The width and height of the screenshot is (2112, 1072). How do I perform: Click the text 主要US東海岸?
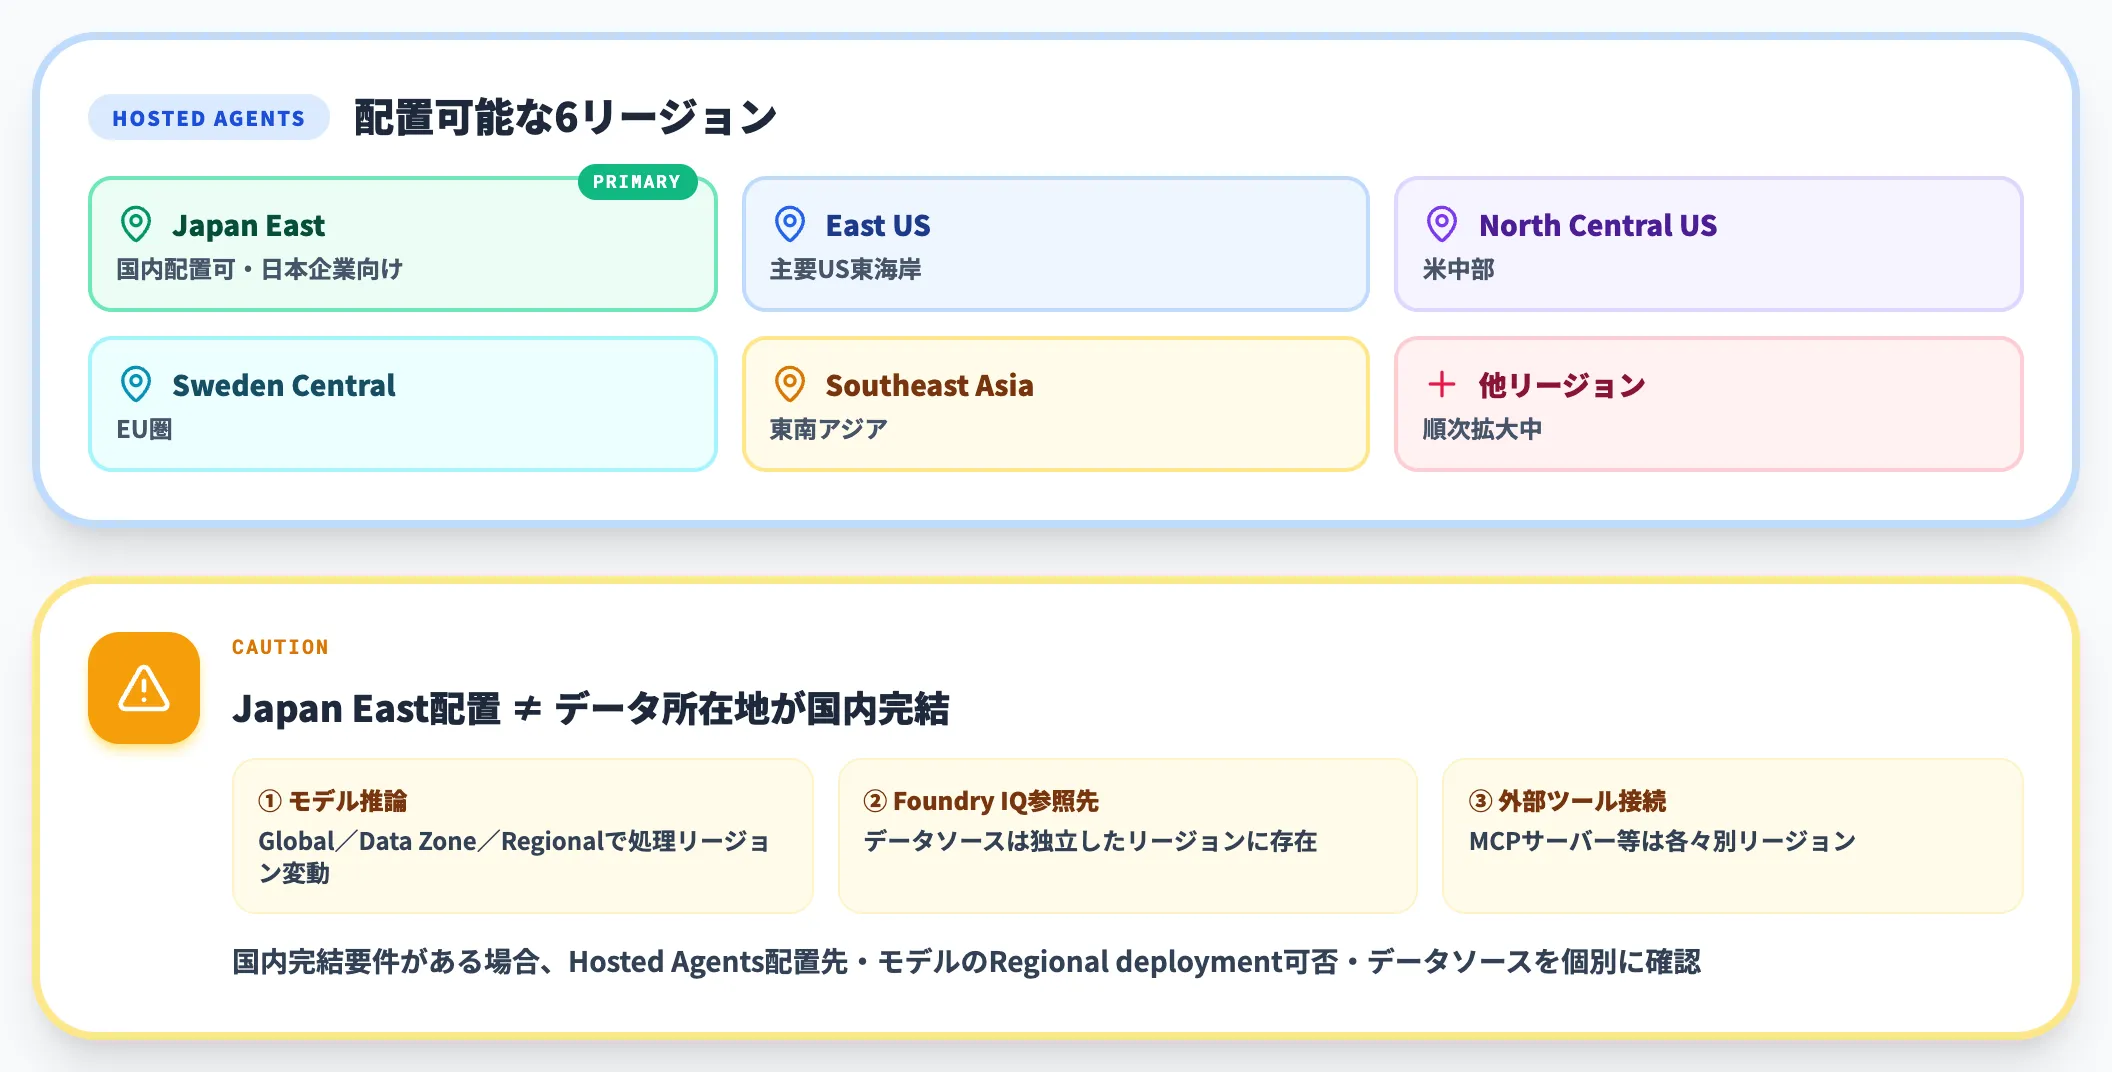(846, 269)
